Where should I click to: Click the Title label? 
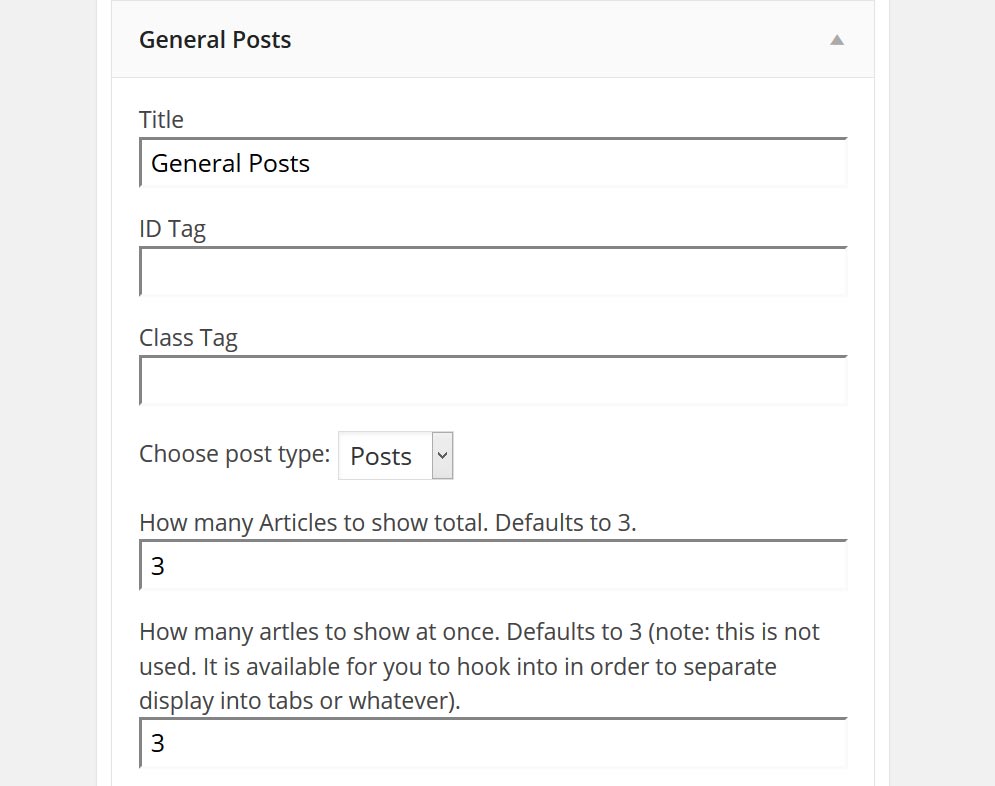point(161,120)
